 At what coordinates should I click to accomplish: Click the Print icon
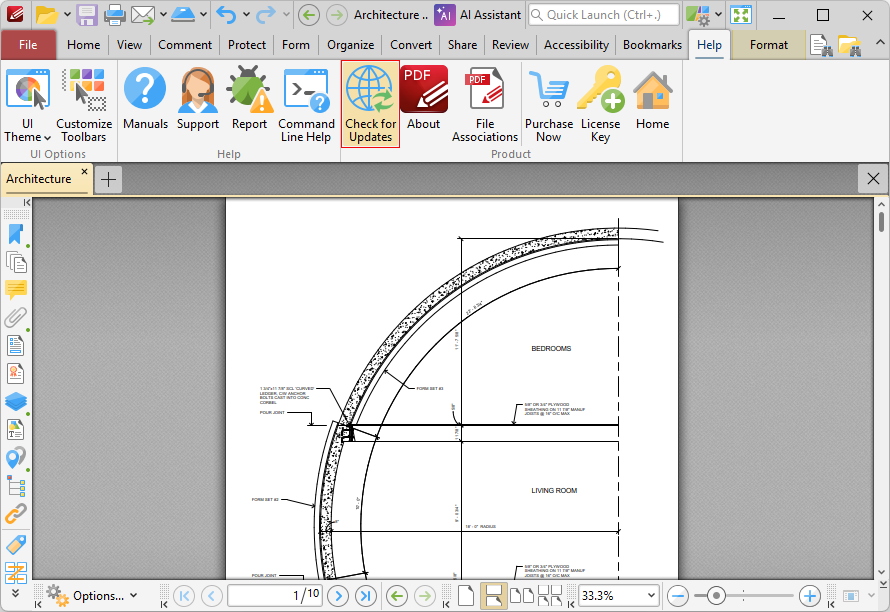pyautogui.click(x=115, y=15)
